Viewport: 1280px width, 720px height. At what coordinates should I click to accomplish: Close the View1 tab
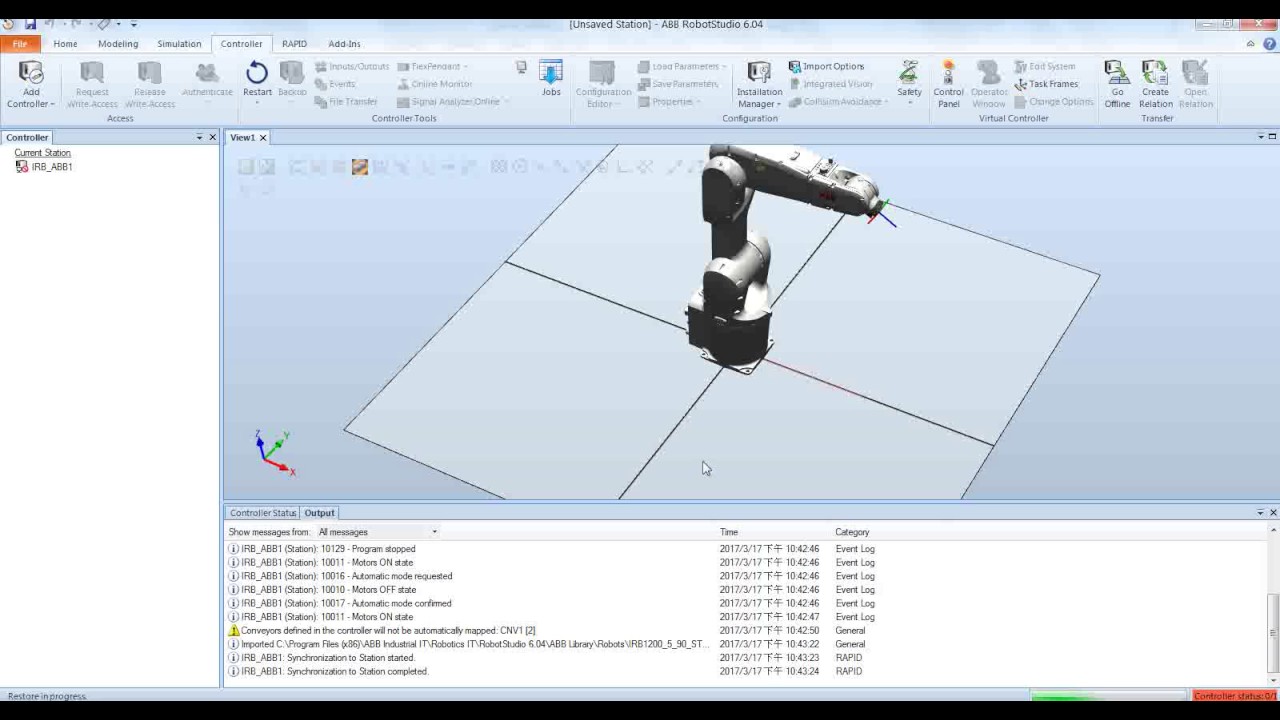click(x=264, y=137)
